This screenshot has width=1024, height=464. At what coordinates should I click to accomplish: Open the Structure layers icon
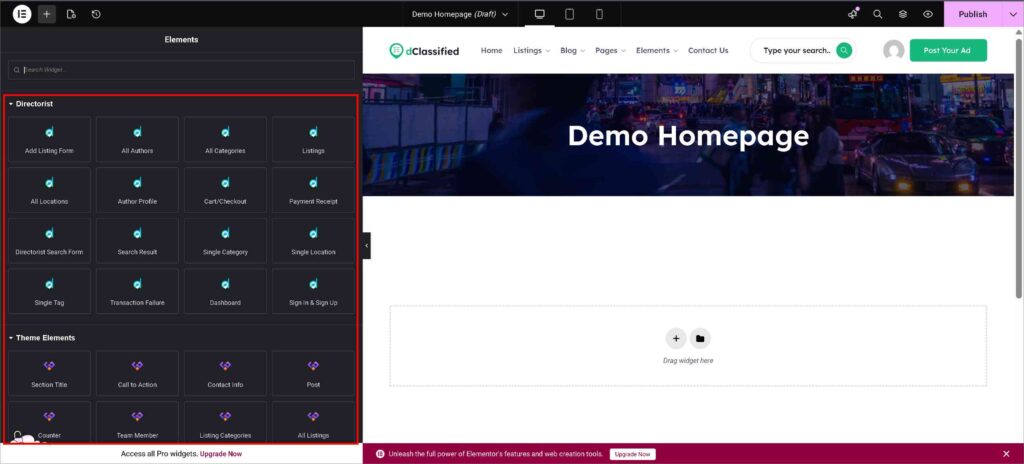click(x=903, y=14)
